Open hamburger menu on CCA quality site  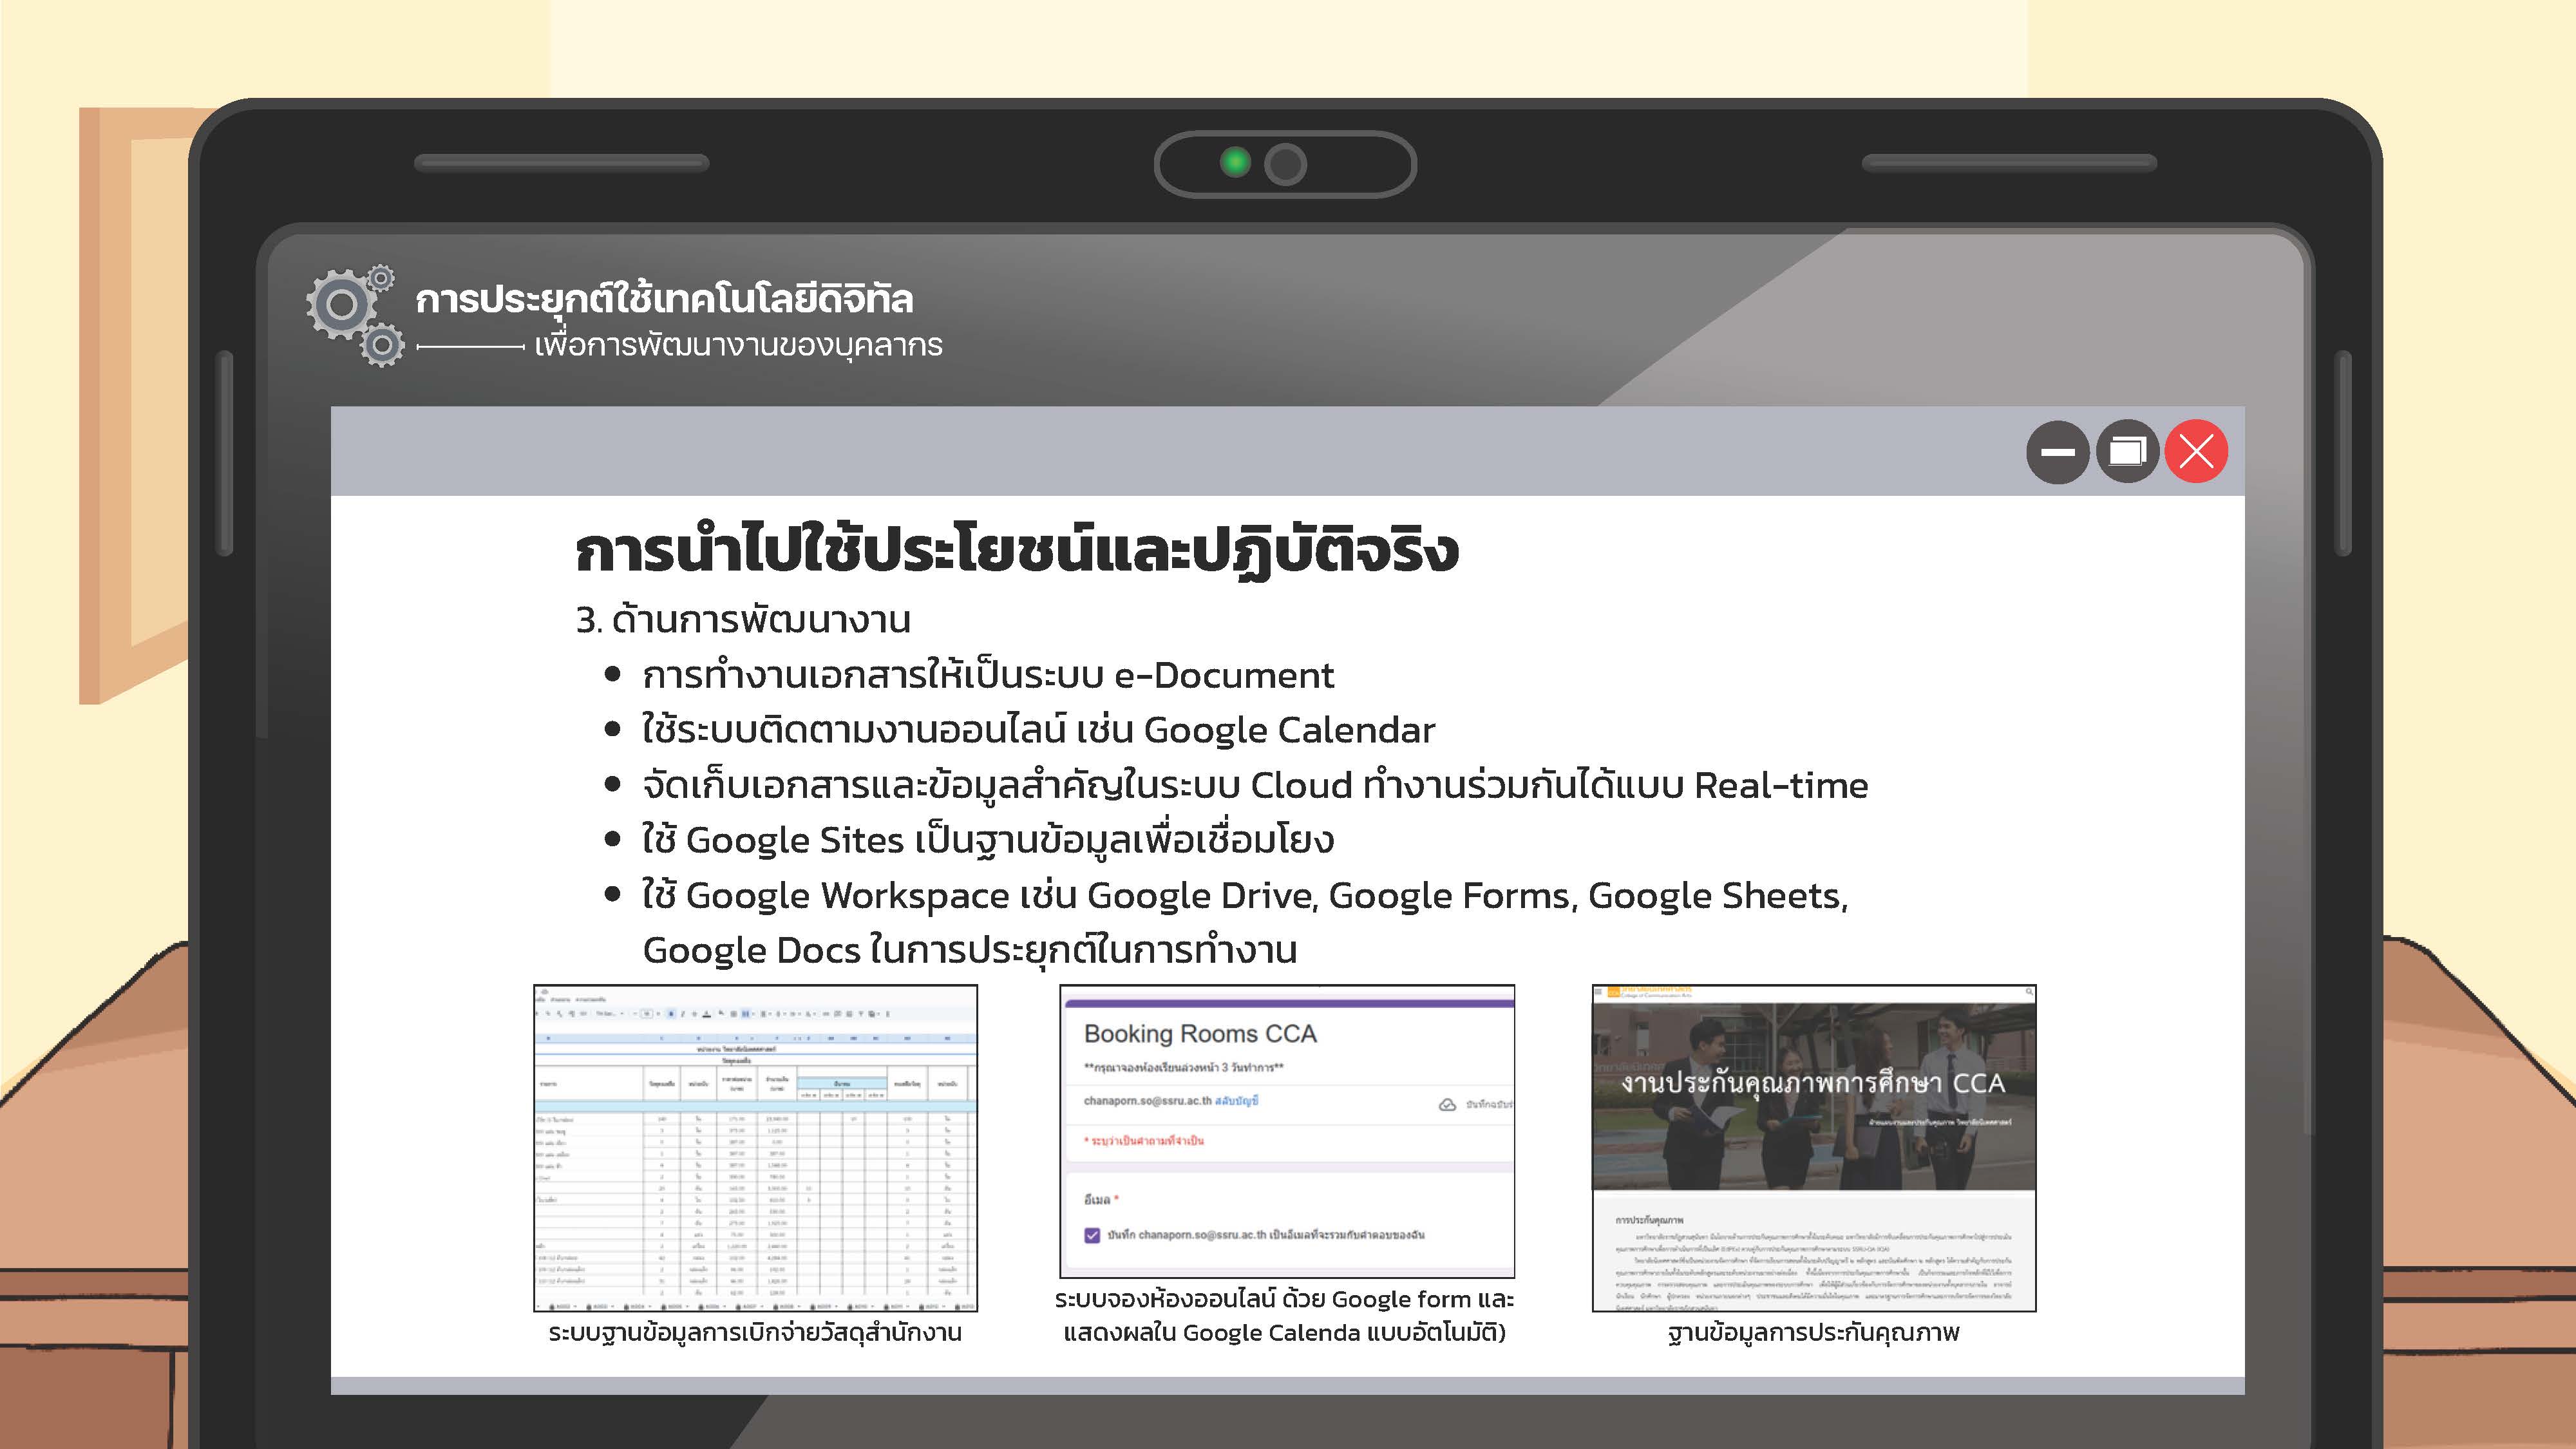(x=1599, y=992)
